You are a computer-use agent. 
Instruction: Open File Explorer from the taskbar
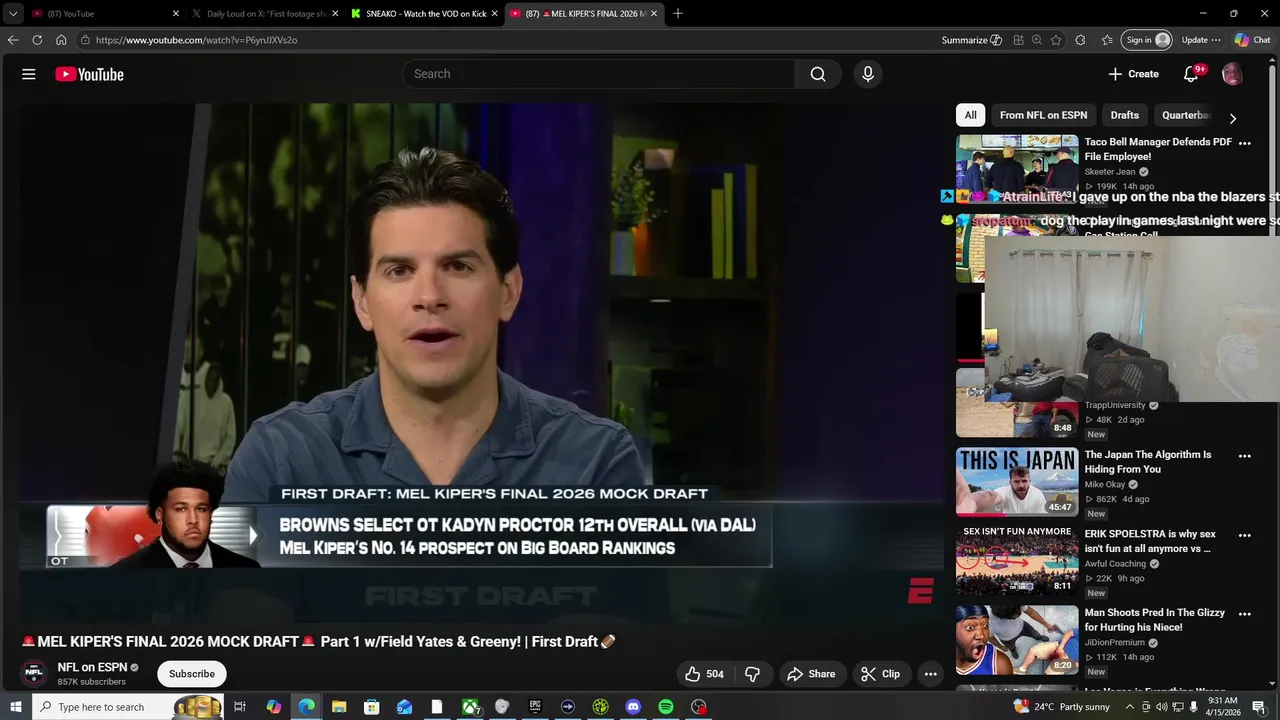coord(339,707)
